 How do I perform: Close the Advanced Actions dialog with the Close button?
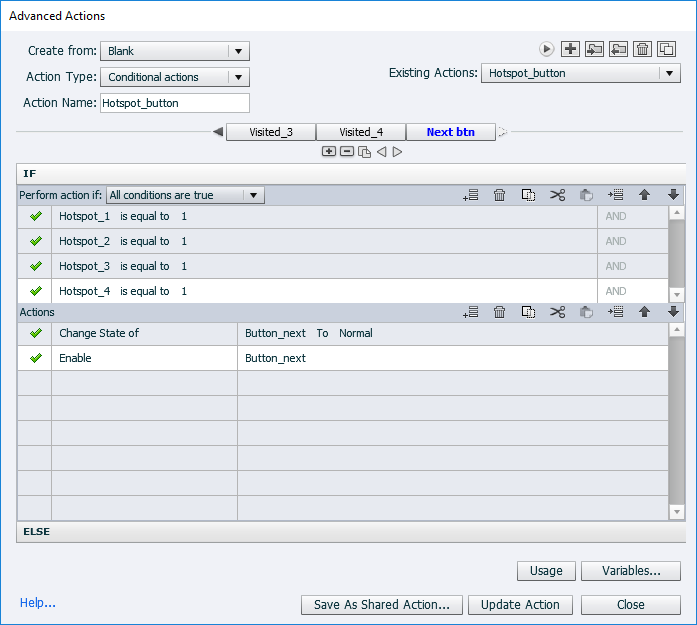[x=631, y=605]
